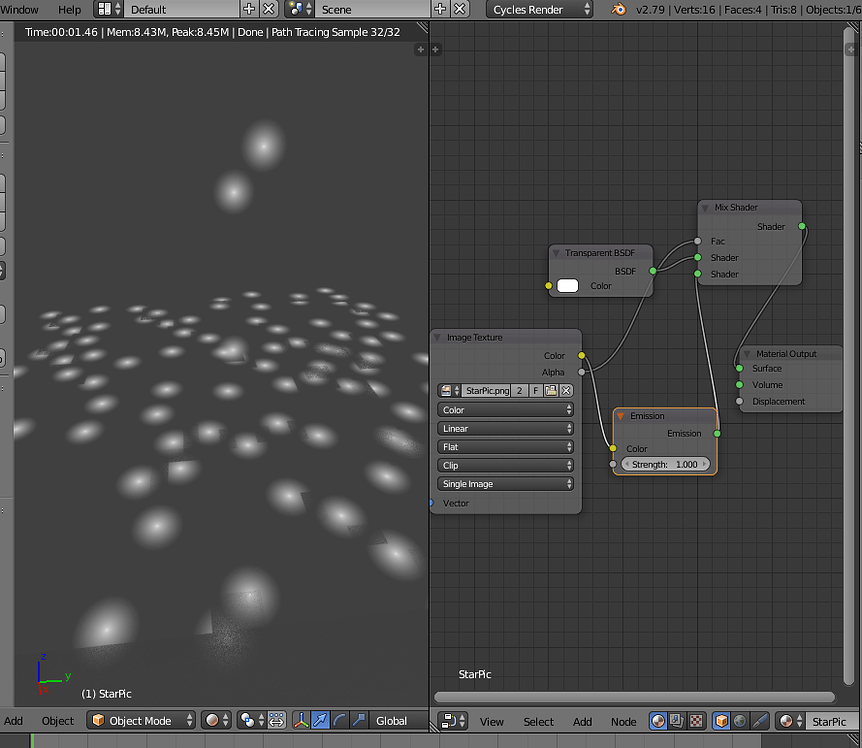Open the Object Mode dropdown
This screenshot has height=748, width=862.
[141, 721]
